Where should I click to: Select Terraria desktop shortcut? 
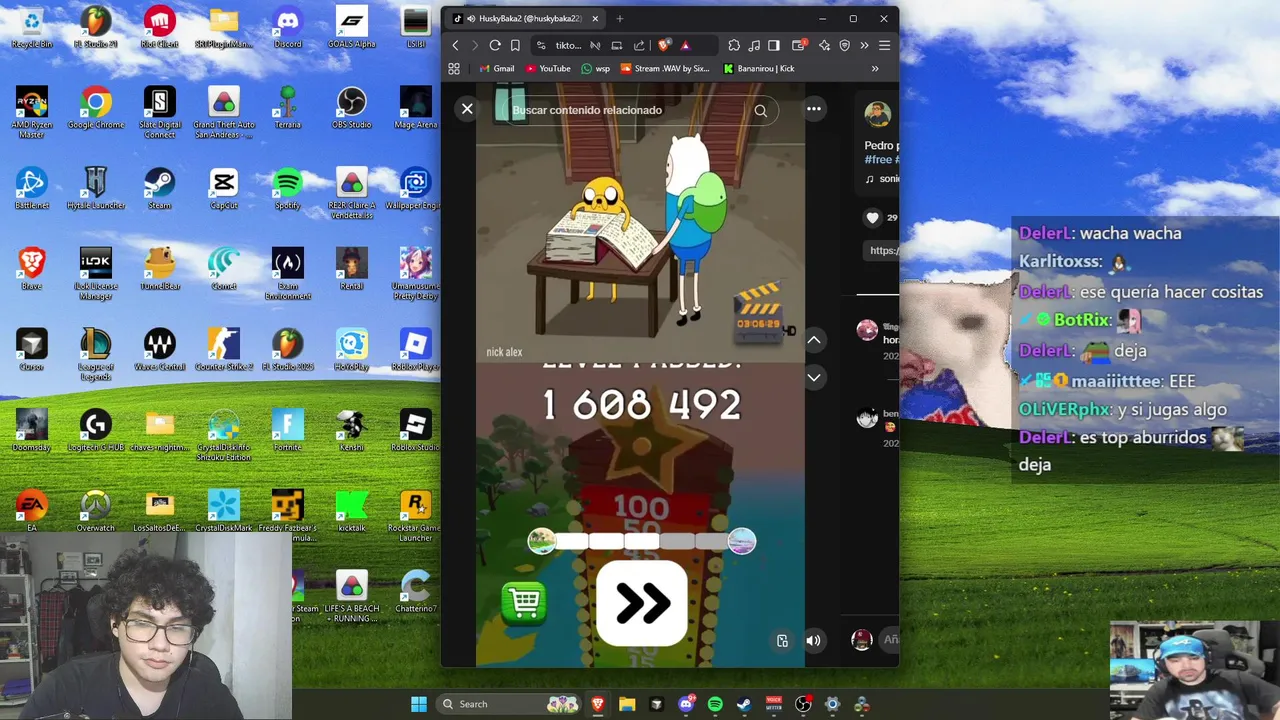[x=288, y=108]
